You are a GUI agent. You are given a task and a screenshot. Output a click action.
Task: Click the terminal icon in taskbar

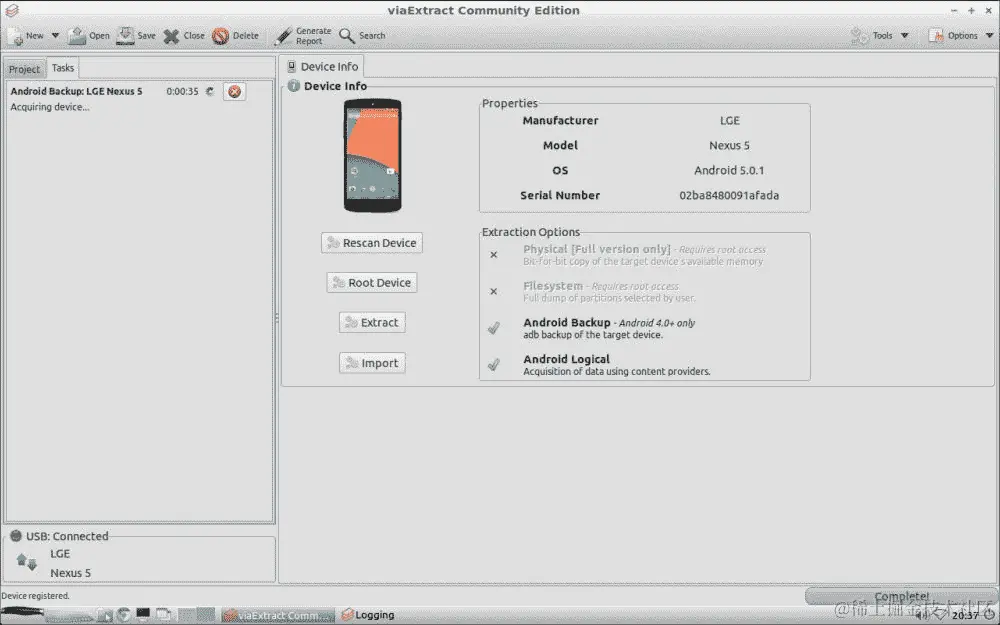tap(143, 614)
